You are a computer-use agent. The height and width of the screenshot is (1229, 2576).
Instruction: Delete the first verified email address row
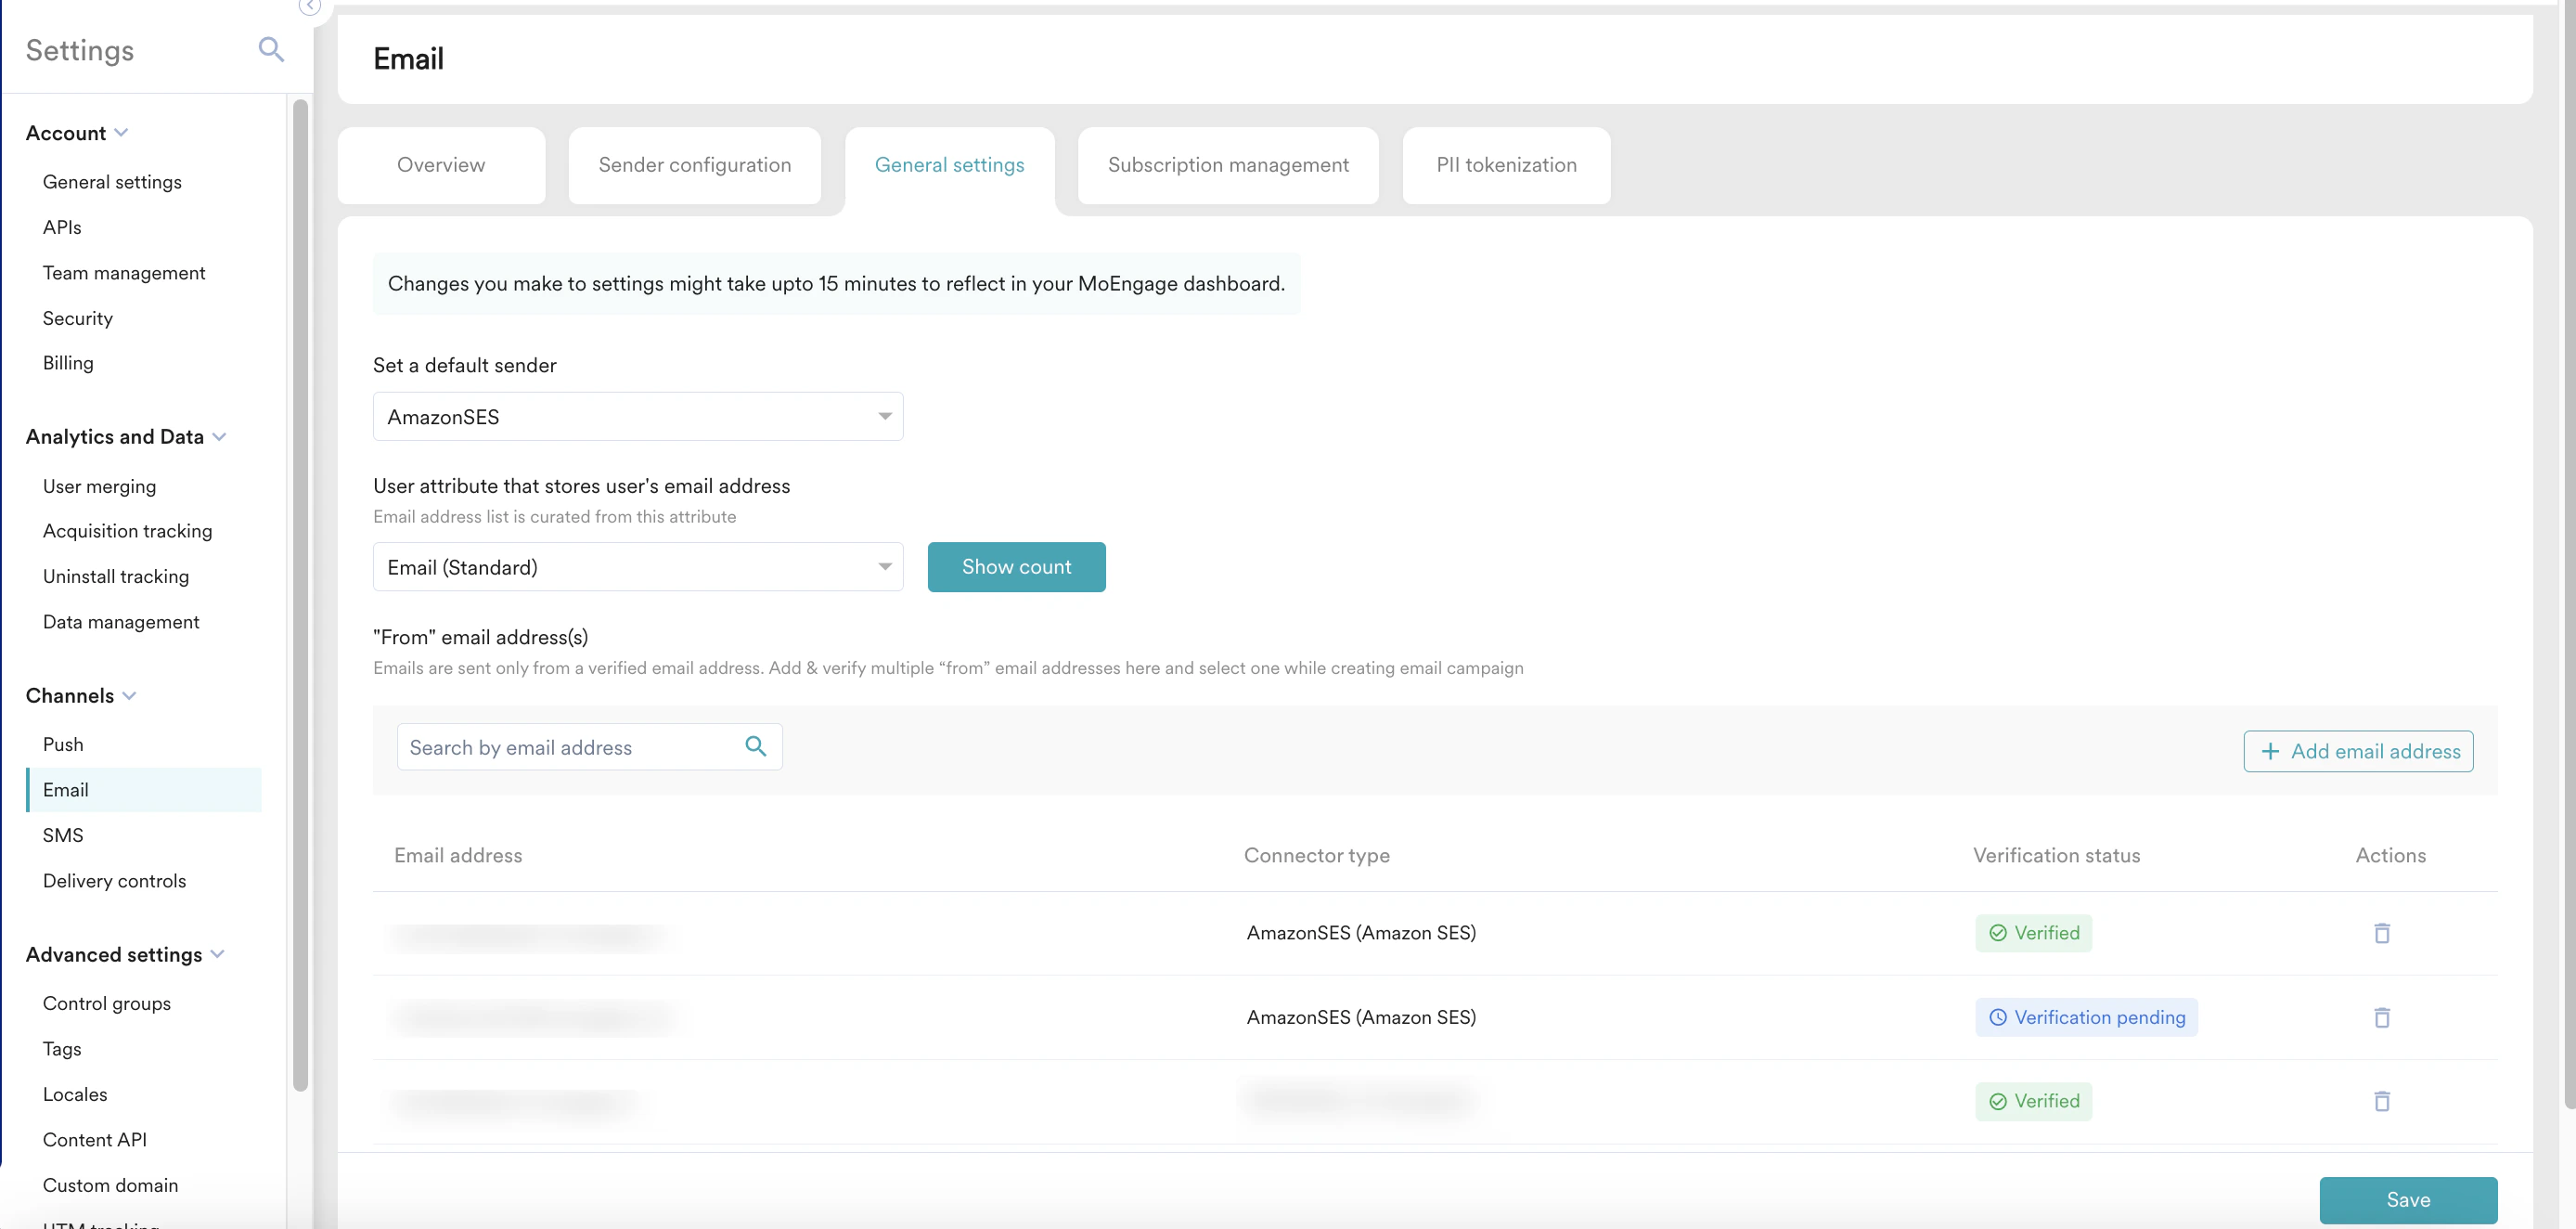(2381, 932)
